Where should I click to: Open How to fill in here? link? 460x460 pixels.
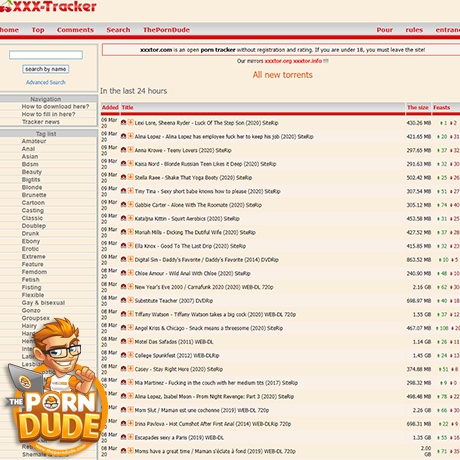point(48,114)
